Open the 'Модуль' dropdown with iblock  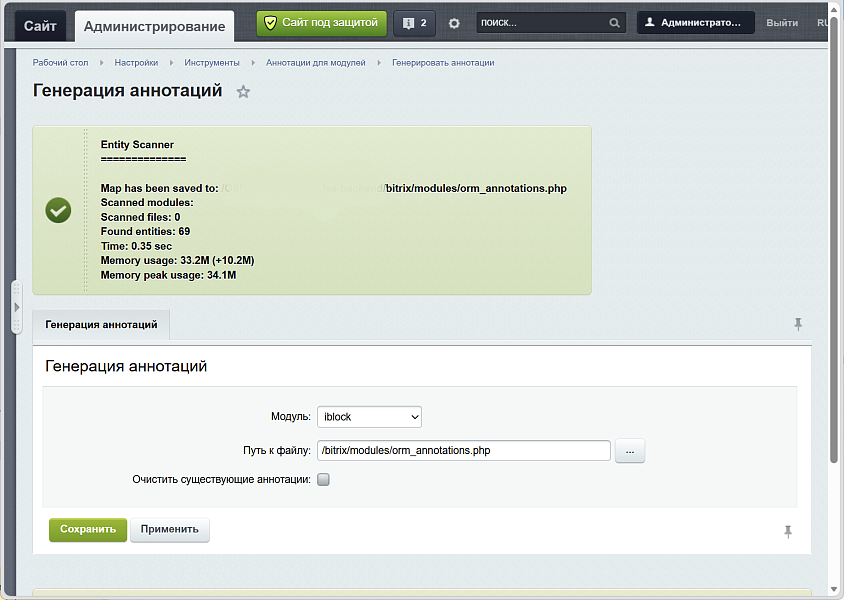369,417
